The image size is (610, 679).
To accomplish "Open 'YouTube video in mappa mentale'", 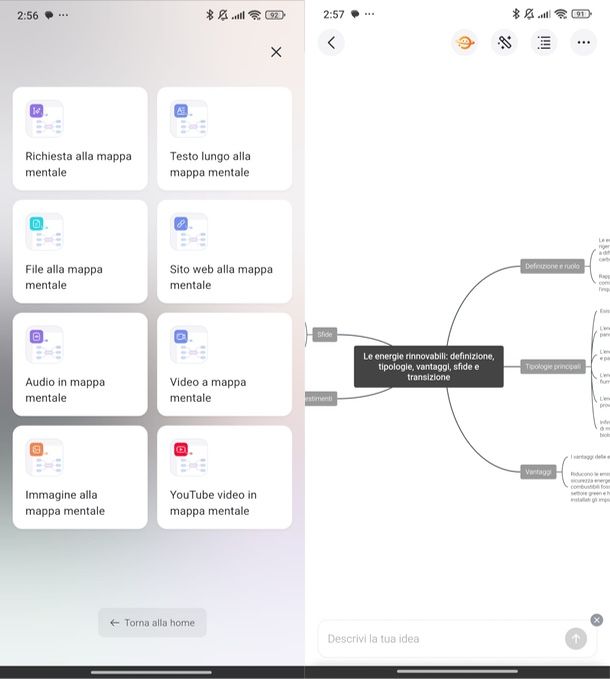I will 224,477.
